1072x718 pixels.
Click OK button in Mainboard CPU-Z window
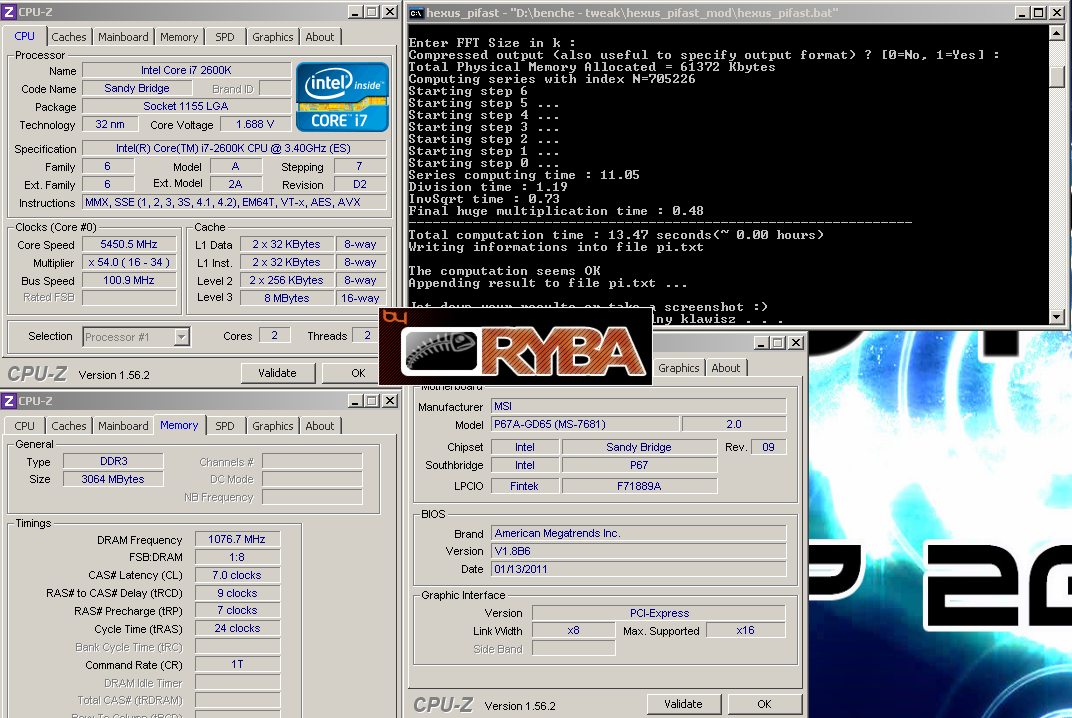[764, 704]
